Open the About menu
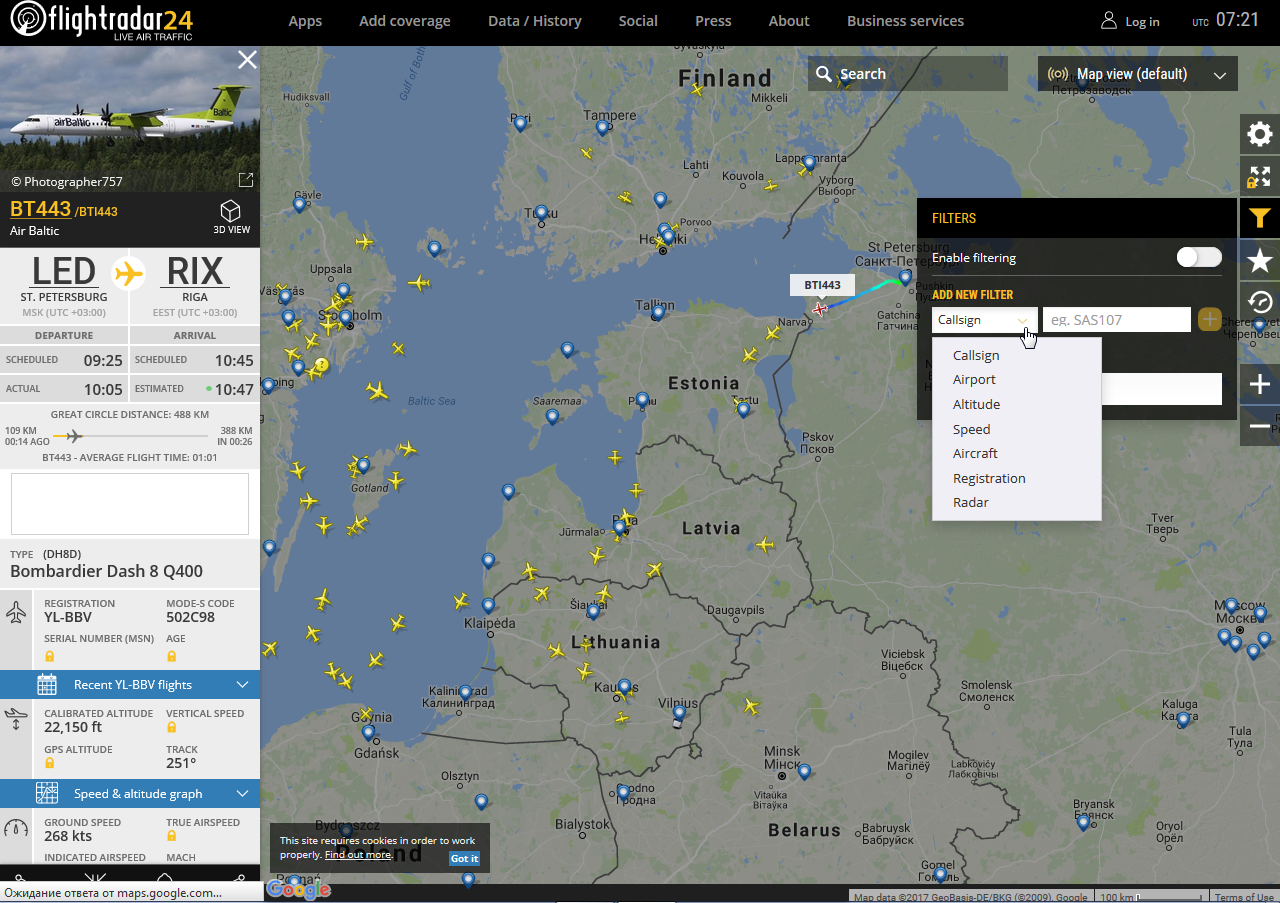The image size is (1280, 903). 789,21
